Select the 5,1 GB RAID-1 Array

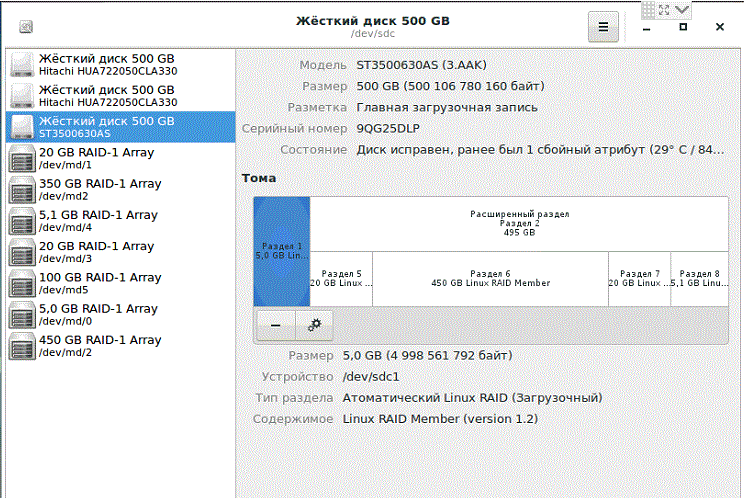[121, 221]
